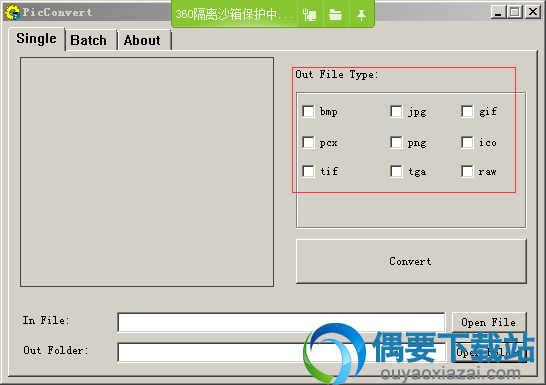
Task: Click the Convert button
Action: pyautogui.click(x=411, y=261)
